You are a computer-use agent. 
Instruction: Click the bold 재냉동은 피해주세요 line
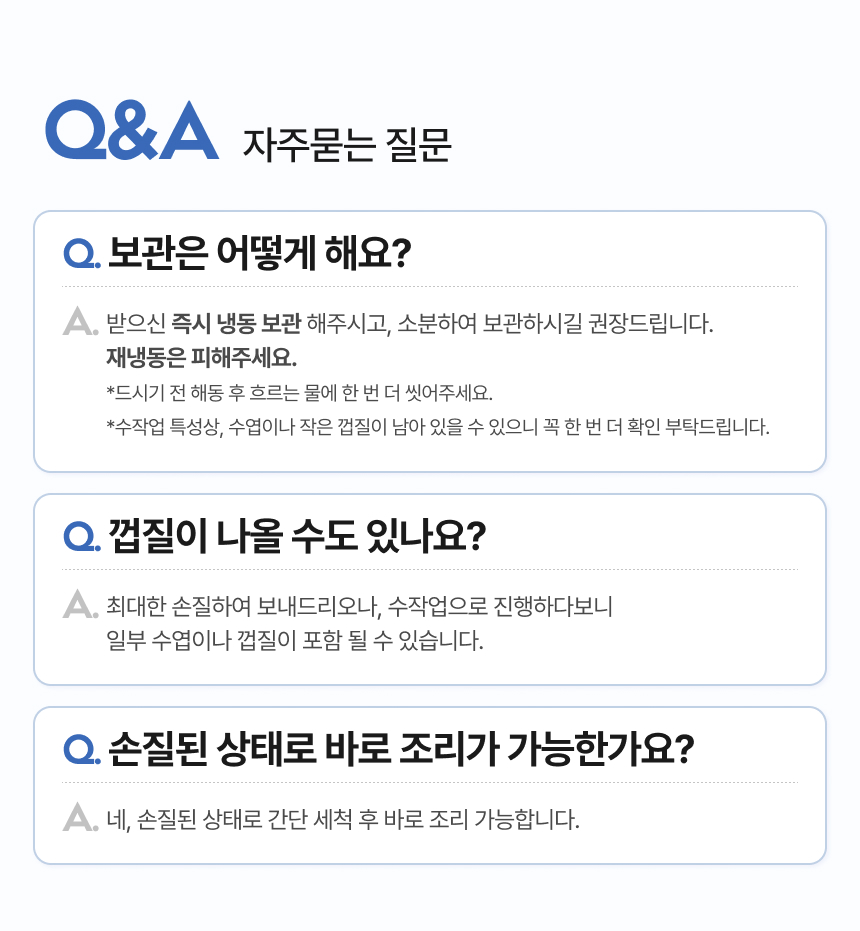pyautogui.click(x=202, y=357)
